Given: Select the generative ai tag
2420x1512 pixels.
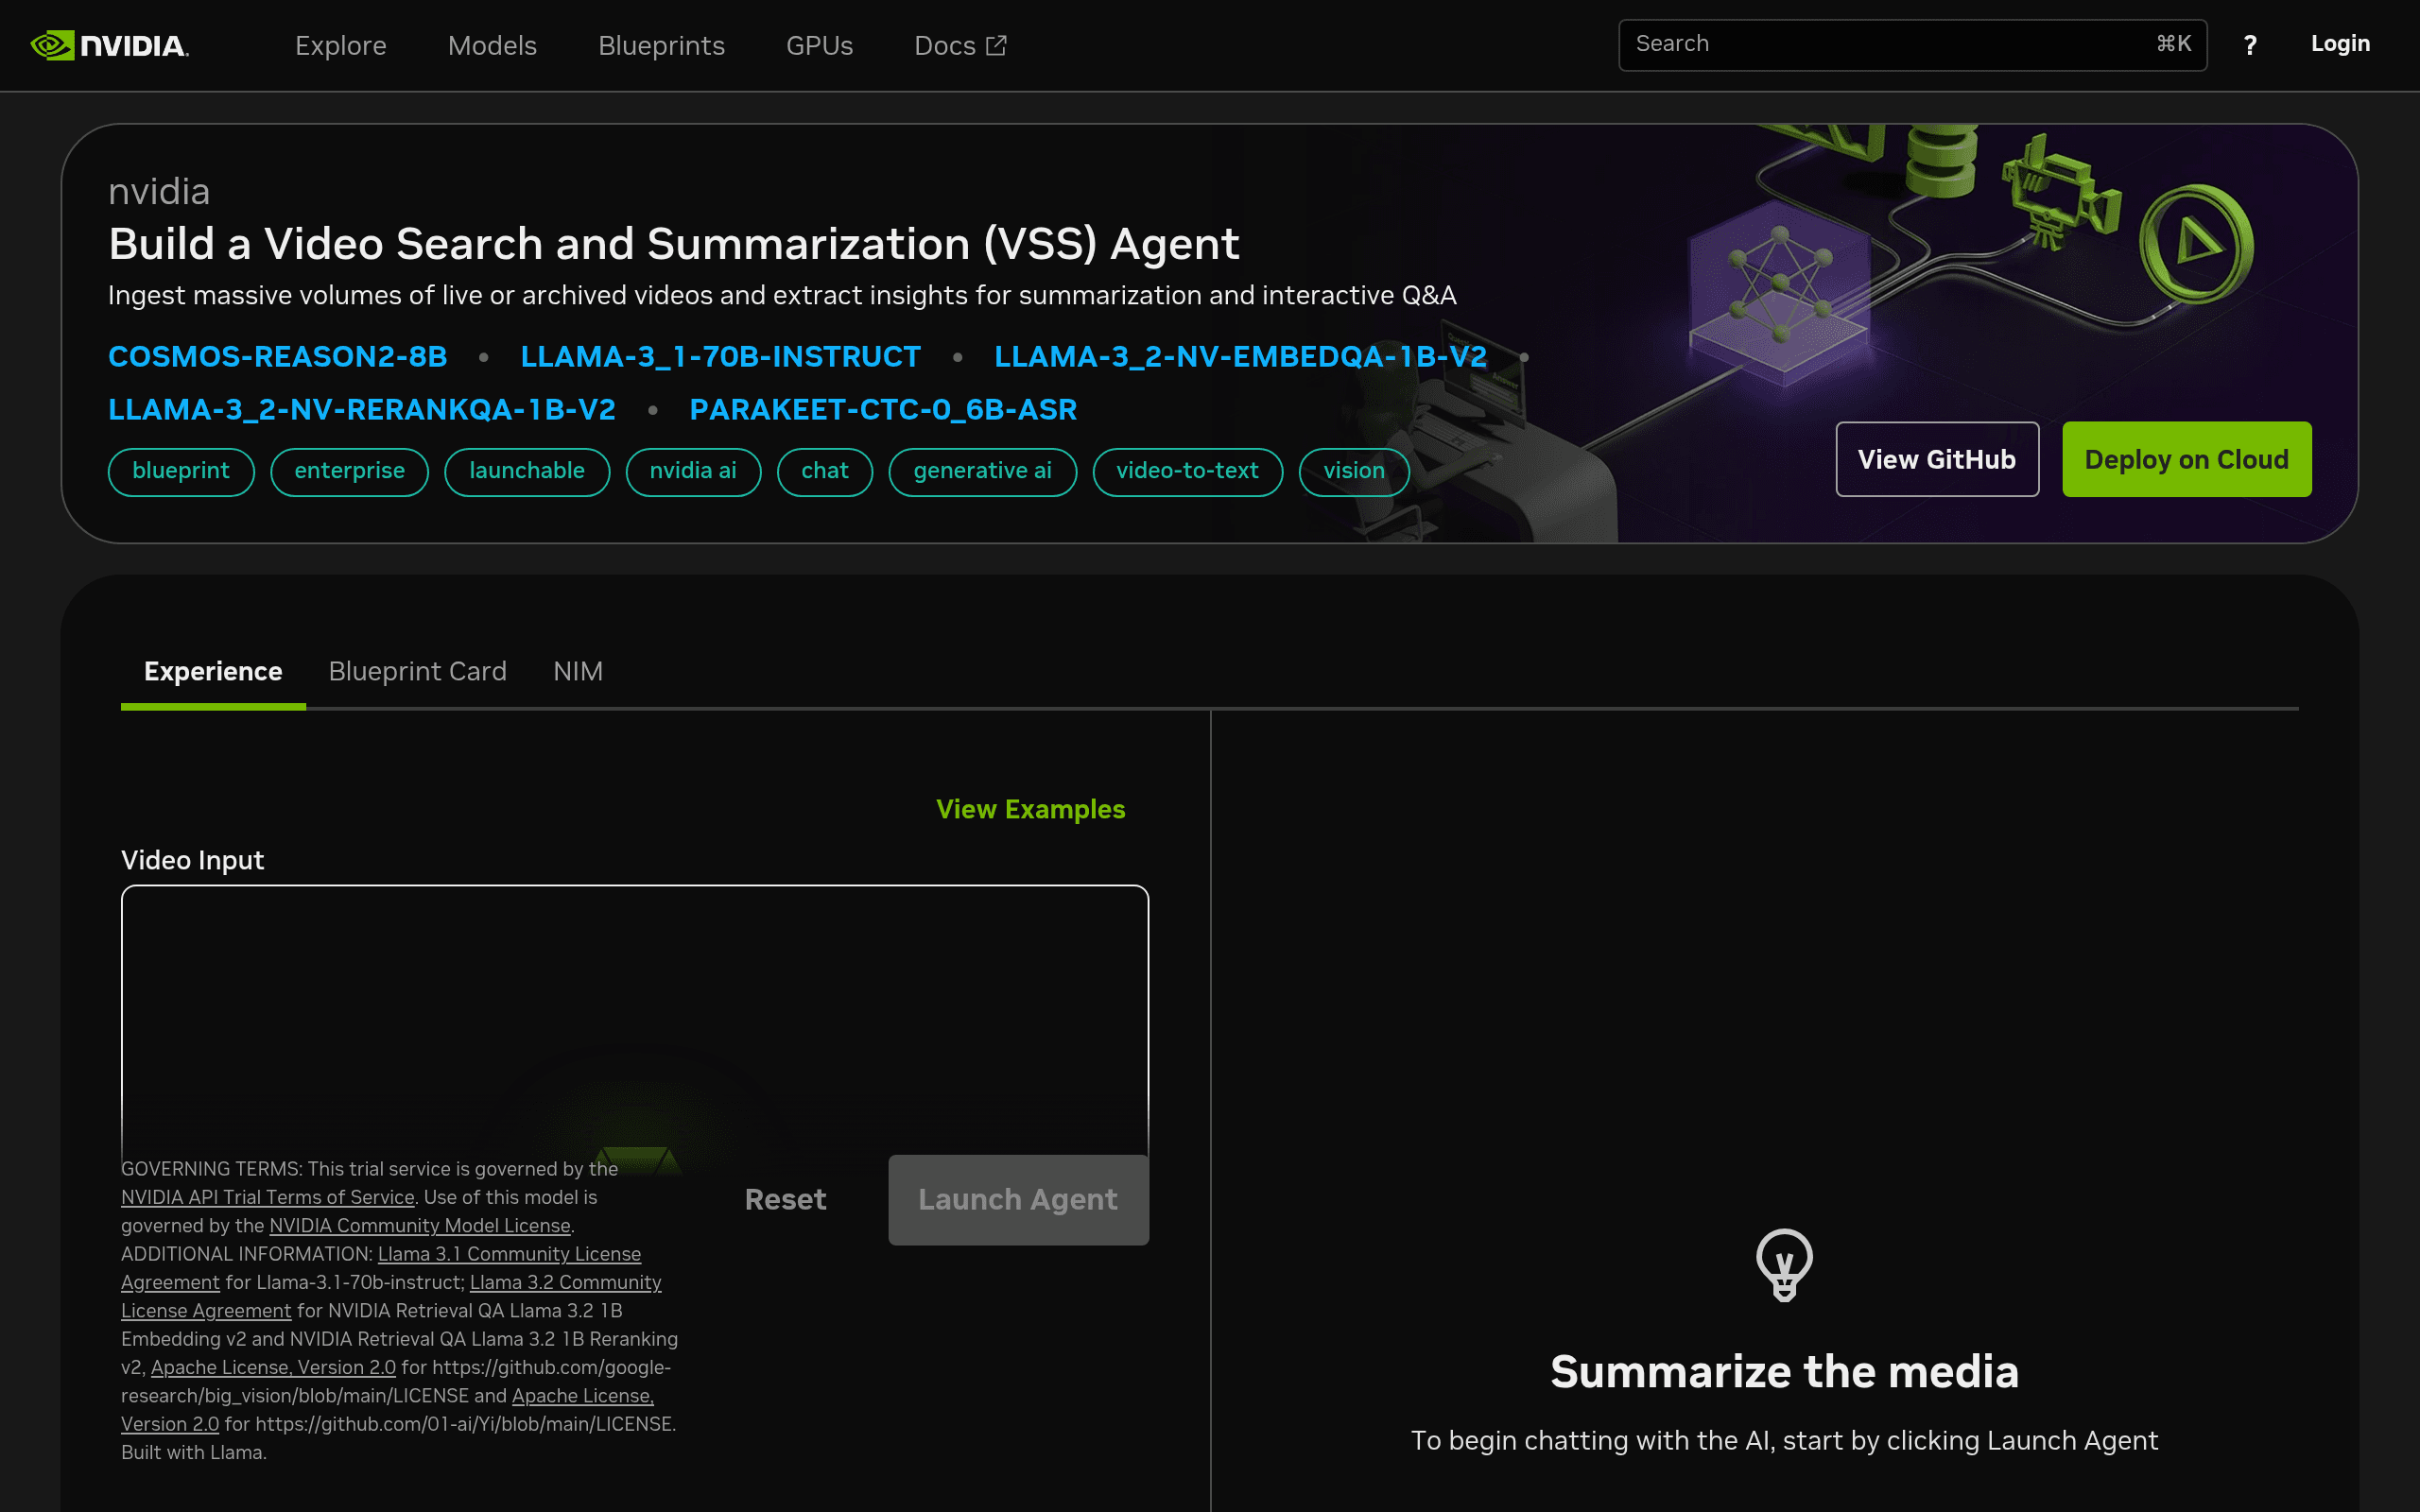Looking at the screenshot, I should tap(982, 471).
